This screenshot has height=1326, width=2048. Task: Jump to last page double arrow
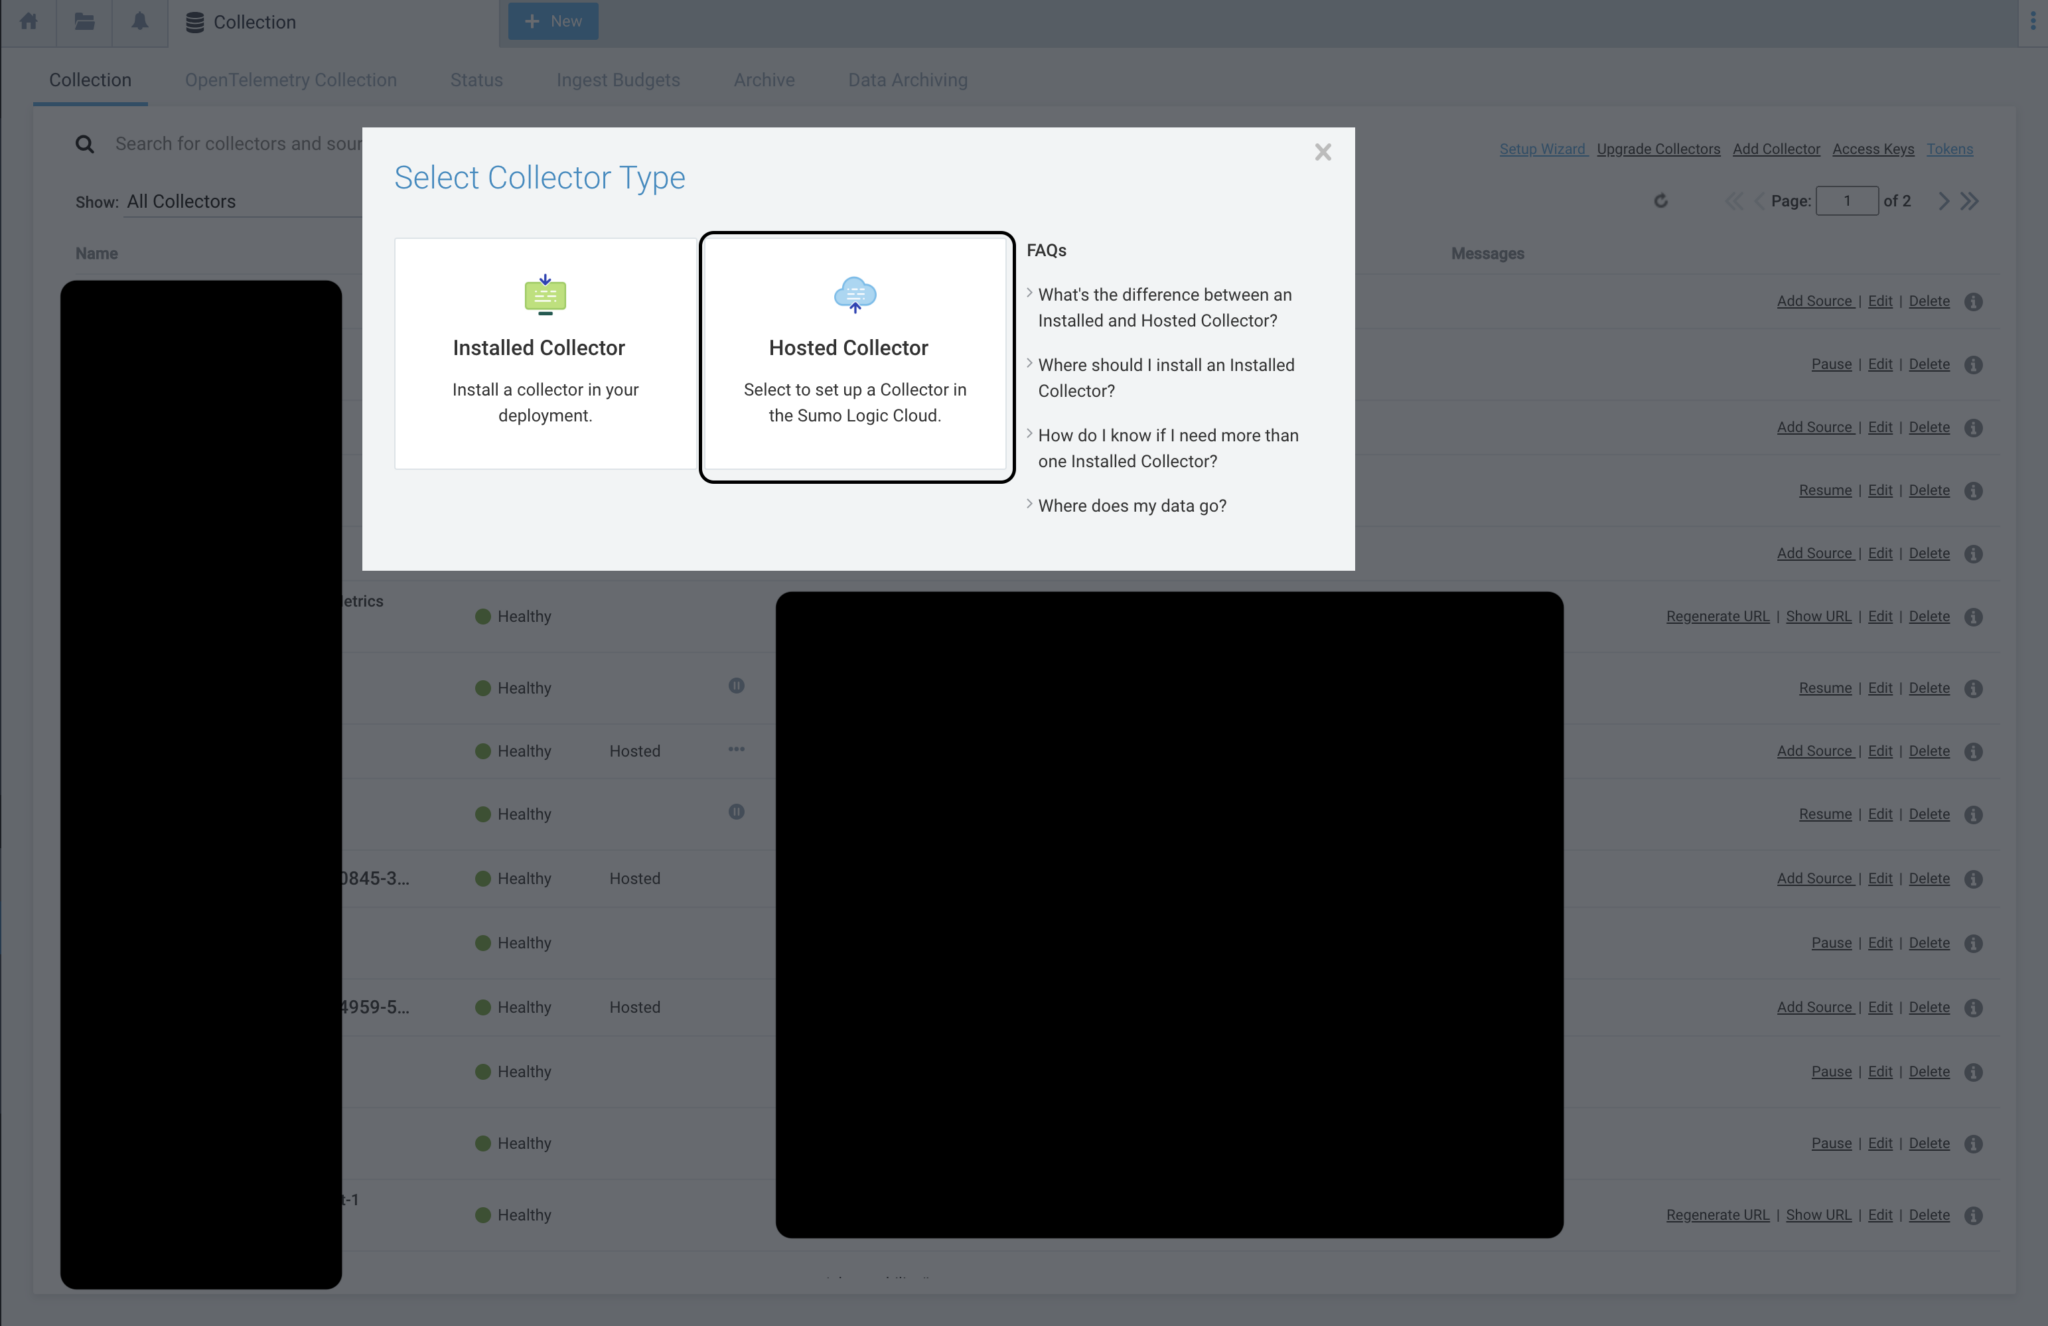(x=1969, y=201)
